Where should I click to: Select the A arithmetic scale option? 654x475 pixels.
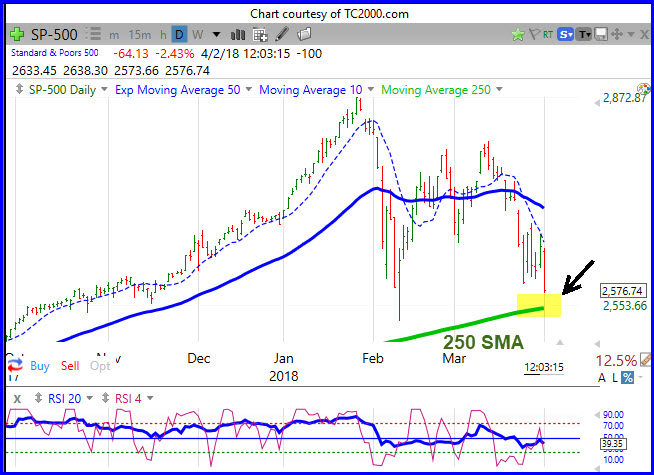pyautogui.click(x=601, y=378)
